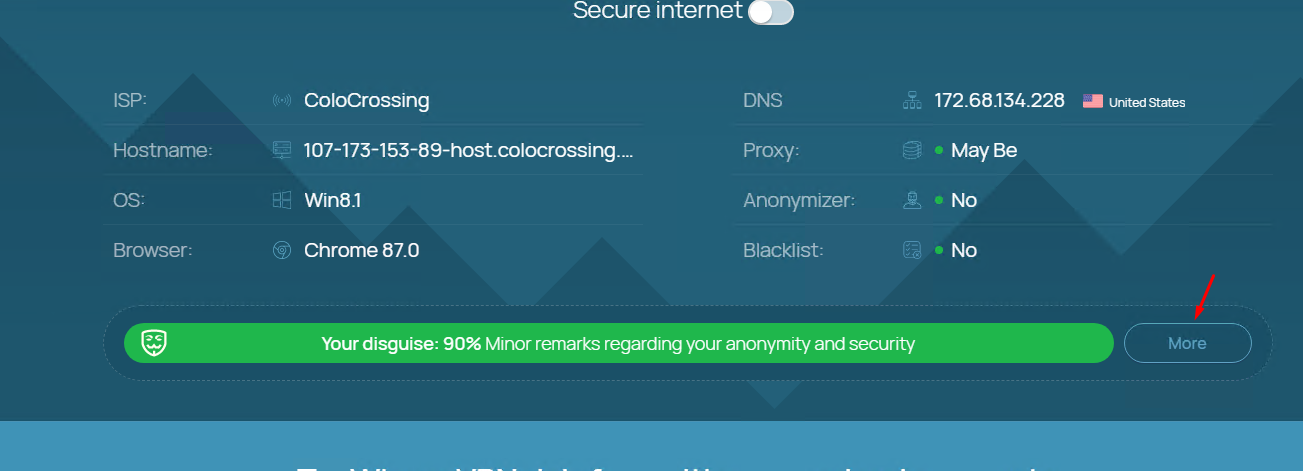Viewport: 1303px width, 471px height.
Task: Click the Blacklist checklist icon
Action: pyautogui.click(x=912, y=250)
